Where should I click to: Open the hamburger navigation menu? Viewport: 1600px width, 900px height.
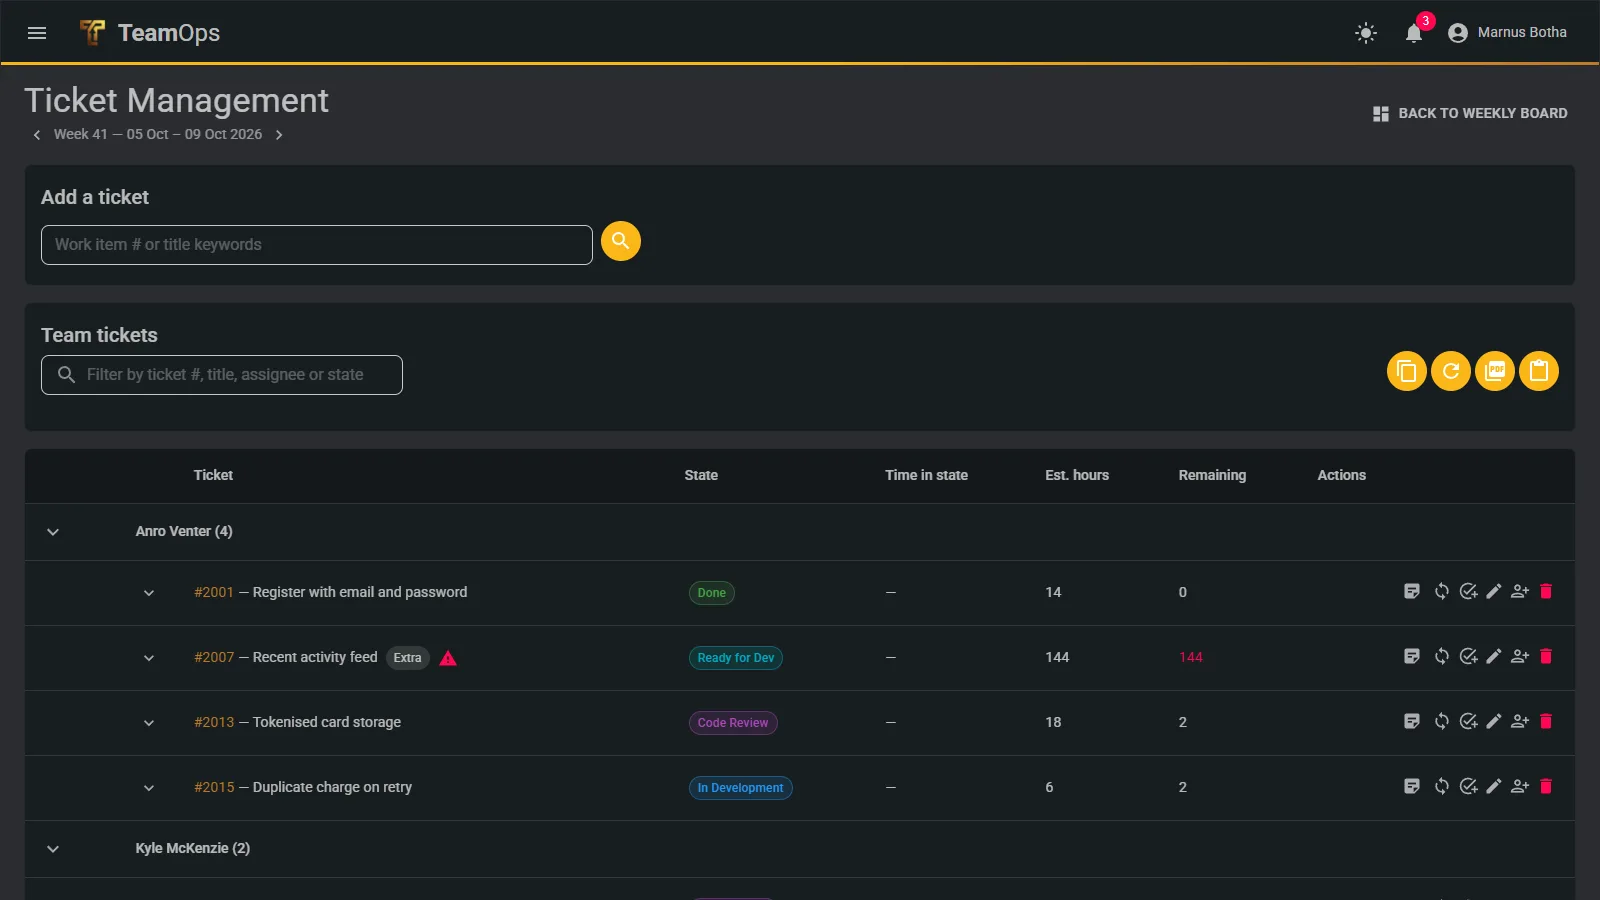point(37,33)
